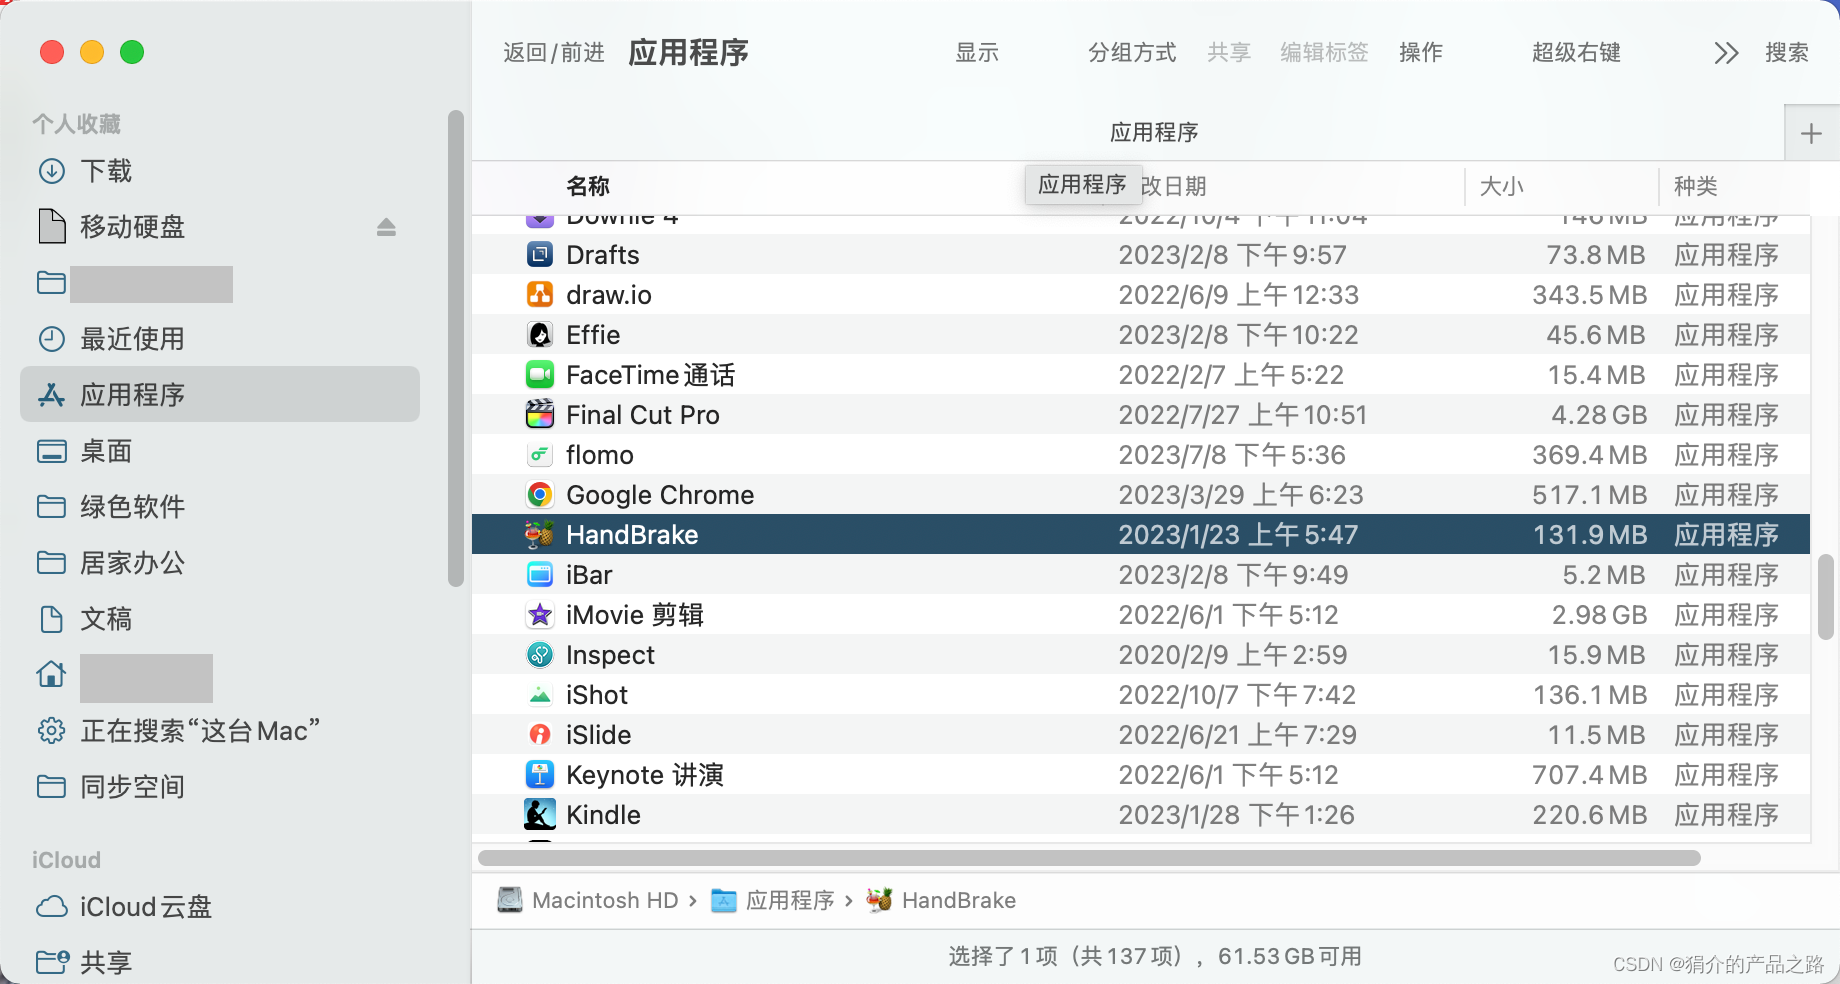Select the Google Chrome row name
This screenshot has height=984, width=1840.
coord(660,495)
